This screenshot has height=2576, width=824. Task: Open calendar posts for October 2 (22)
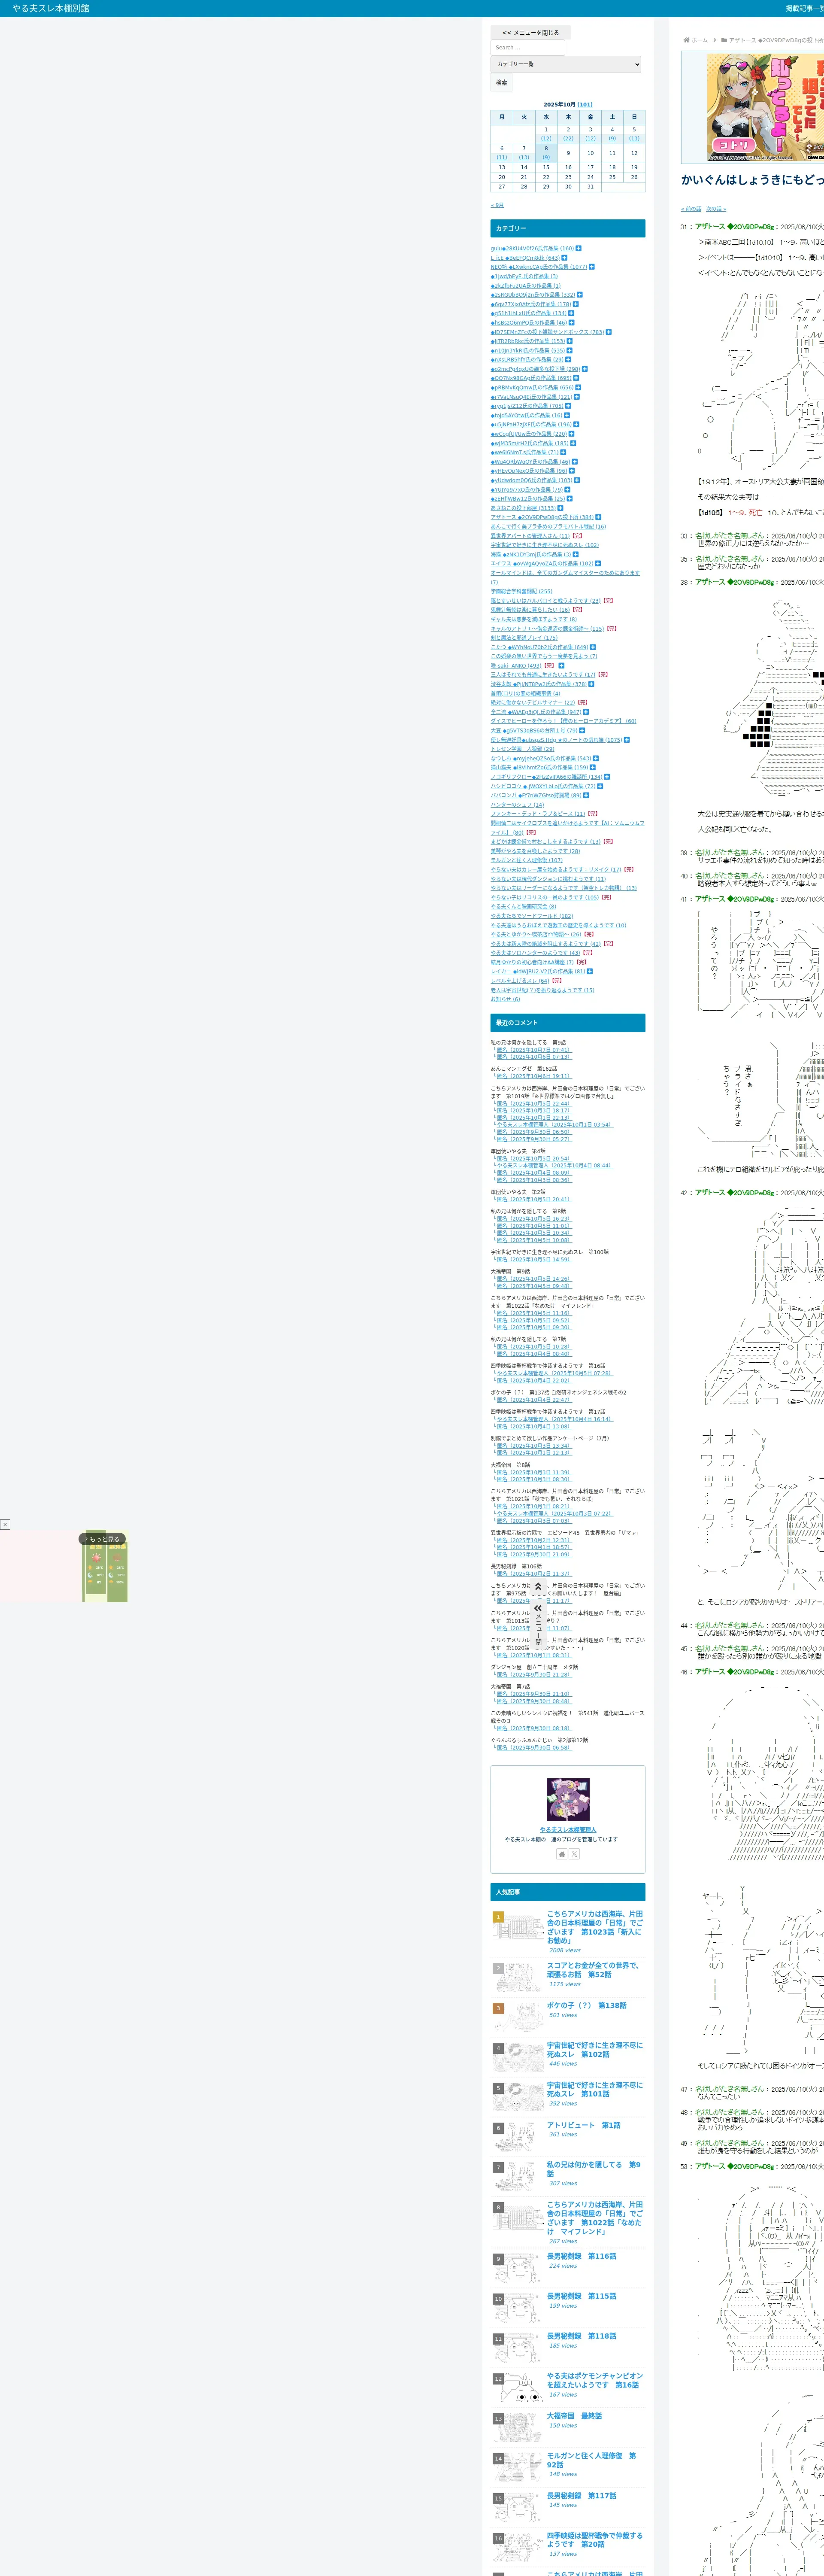point(568,139)
